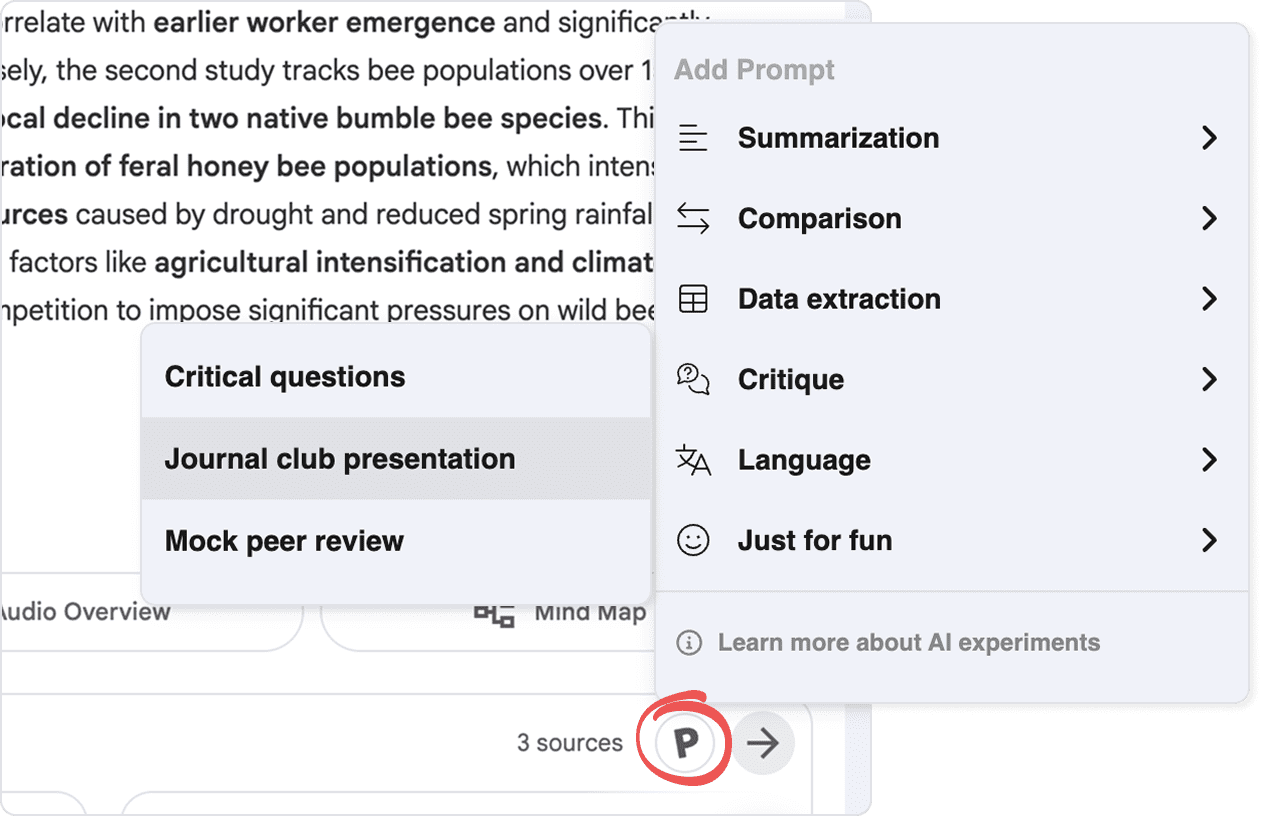The width and height of the screenshot is (1262, 816).
Task: Click the Mind Map diagram icon
Action: point(494,613)
